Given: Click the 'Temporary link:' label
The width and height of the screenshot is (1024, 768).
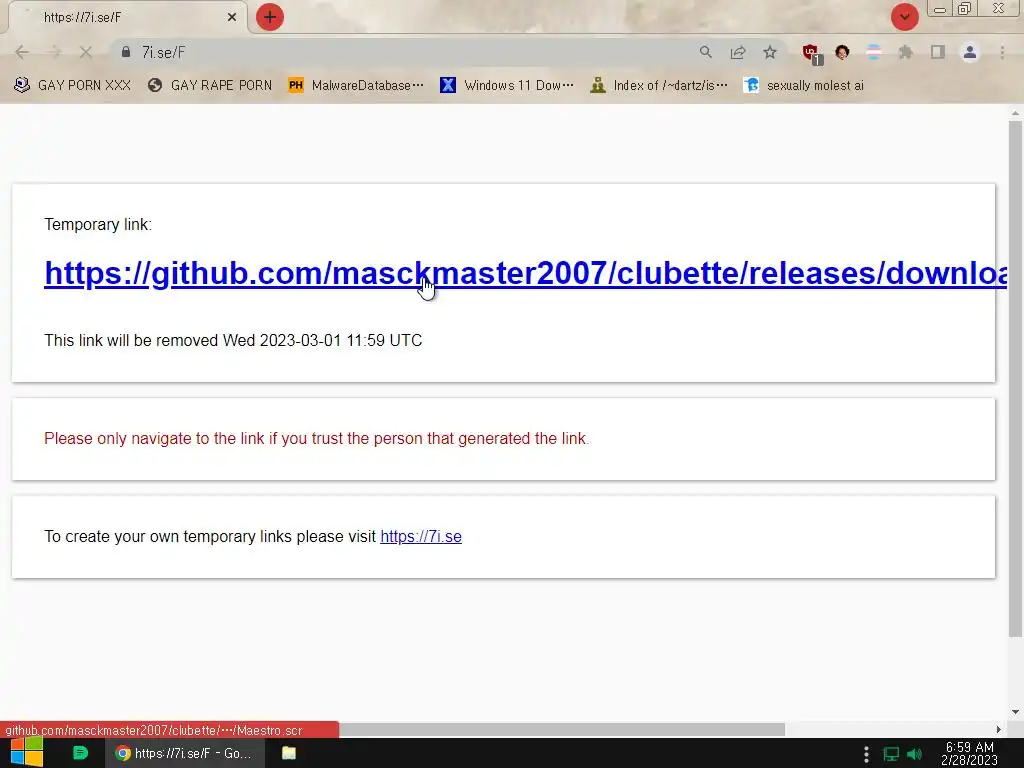Looking at the screenshot, I should pos(98,225).
